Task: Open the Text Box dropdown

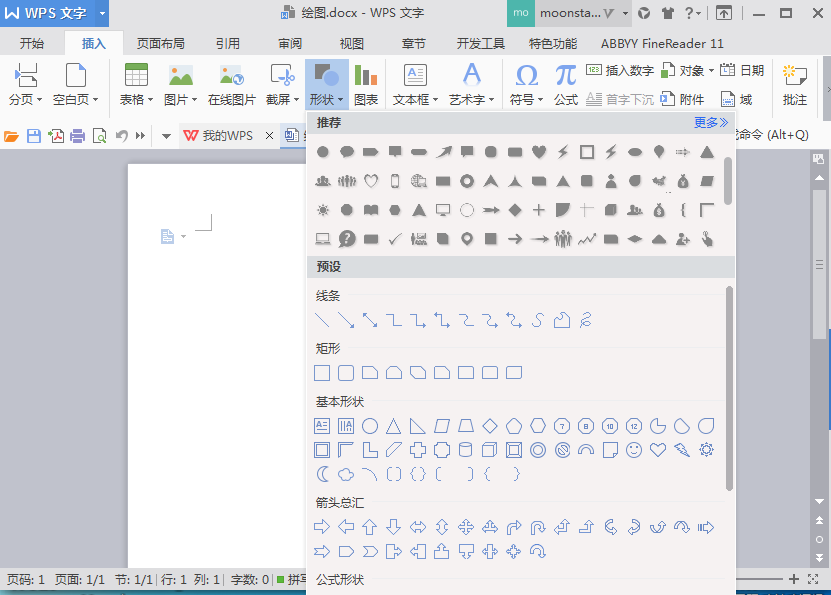Action: pyautogui.click(x=416, y=84)
